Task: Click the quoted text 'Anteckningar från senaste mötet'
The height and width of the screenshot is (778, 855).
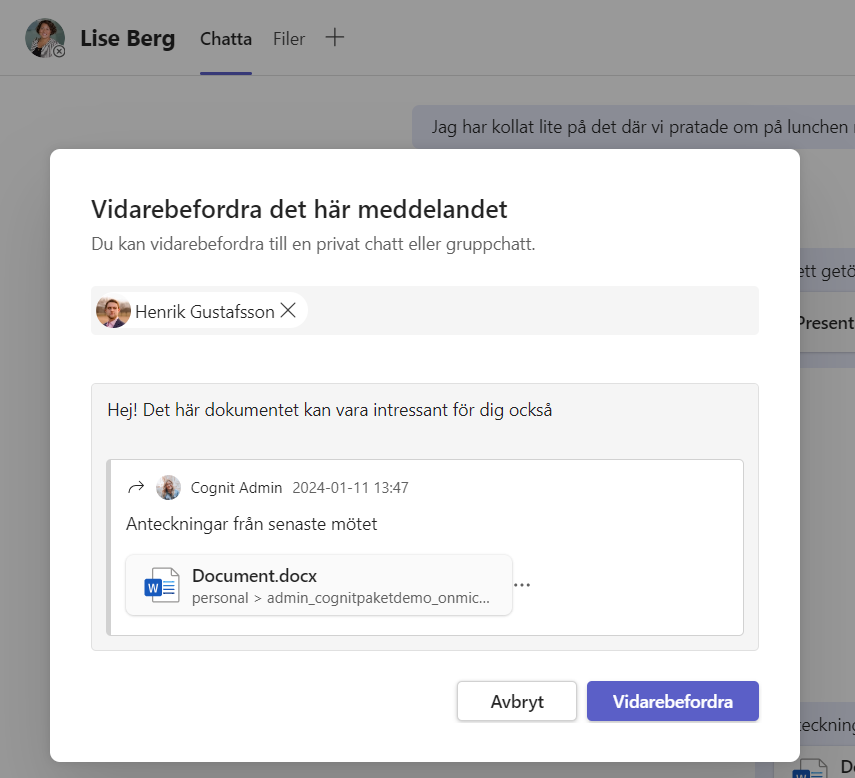Action: coord(251,524)
